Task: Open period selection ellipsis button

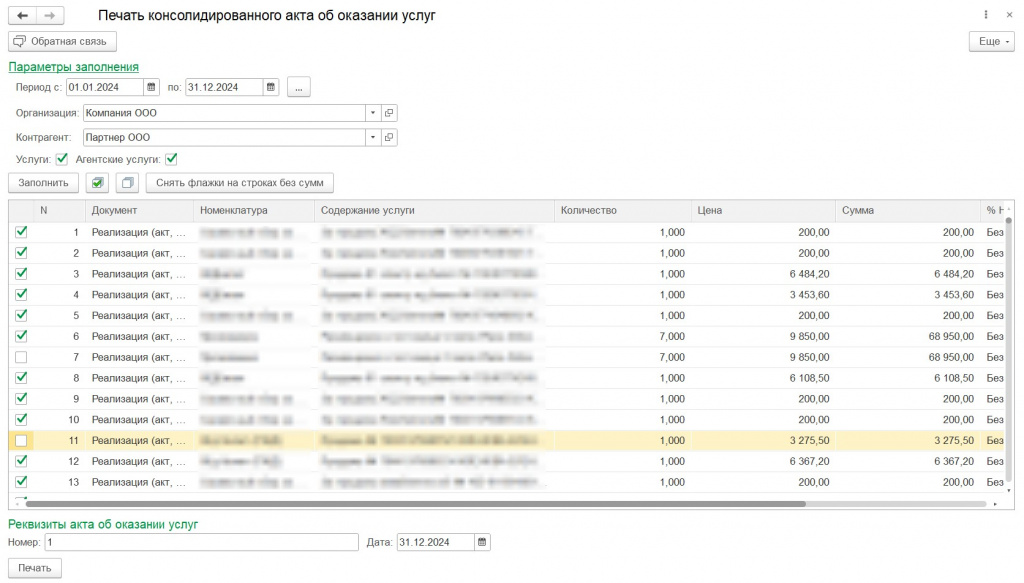Action: (x=298, y=87)
